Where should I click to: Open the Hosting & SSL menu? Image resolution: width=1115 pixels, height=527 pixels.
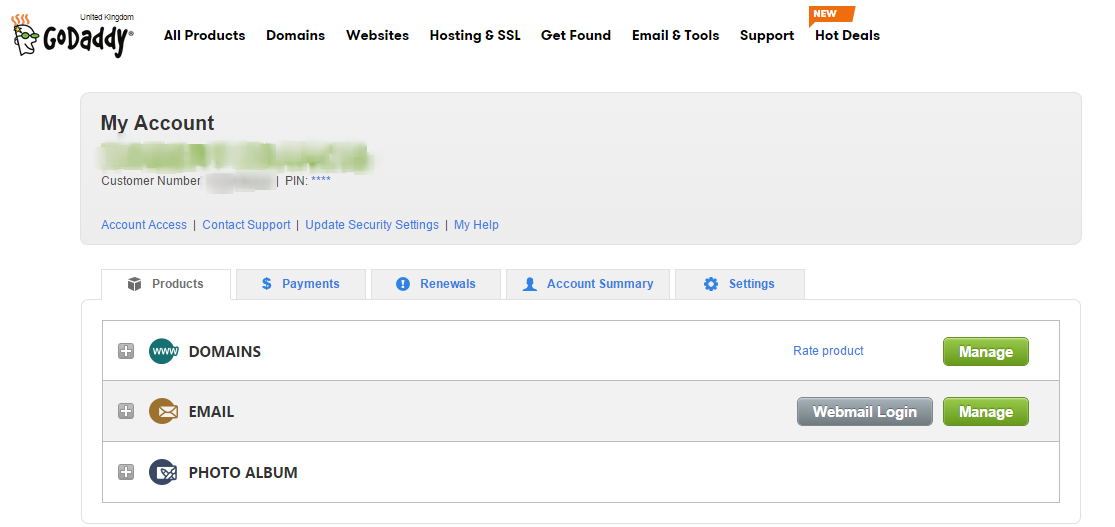[475, 35]
